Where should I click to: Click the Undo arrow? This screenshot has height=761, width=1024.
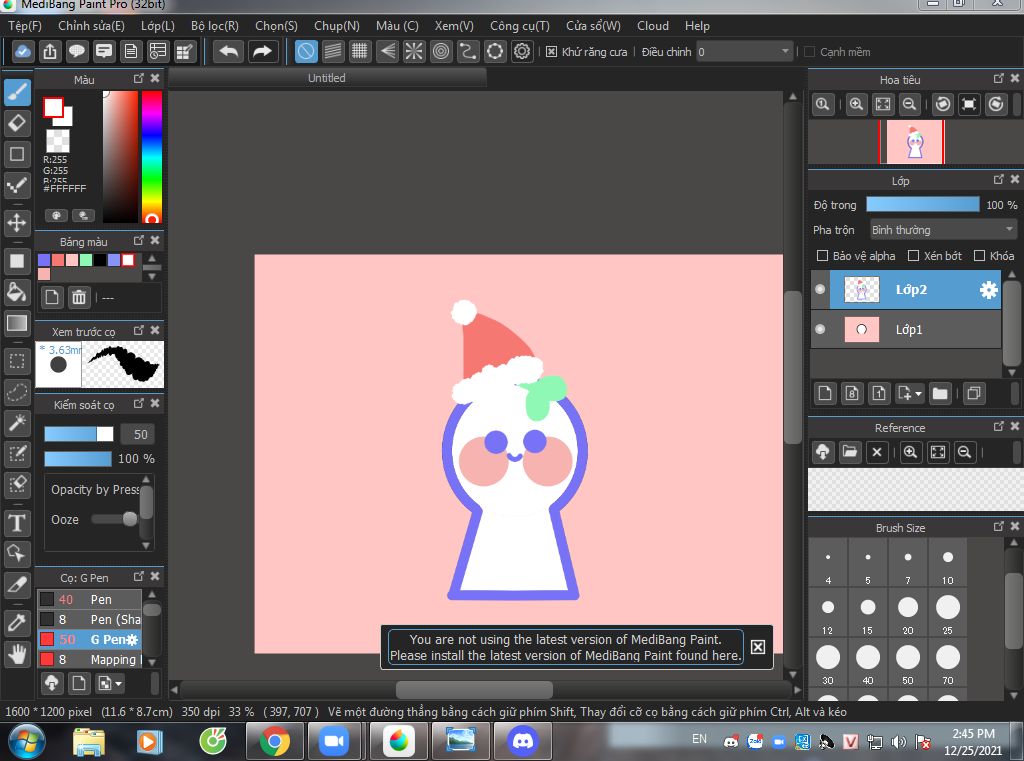click(229, 52)
